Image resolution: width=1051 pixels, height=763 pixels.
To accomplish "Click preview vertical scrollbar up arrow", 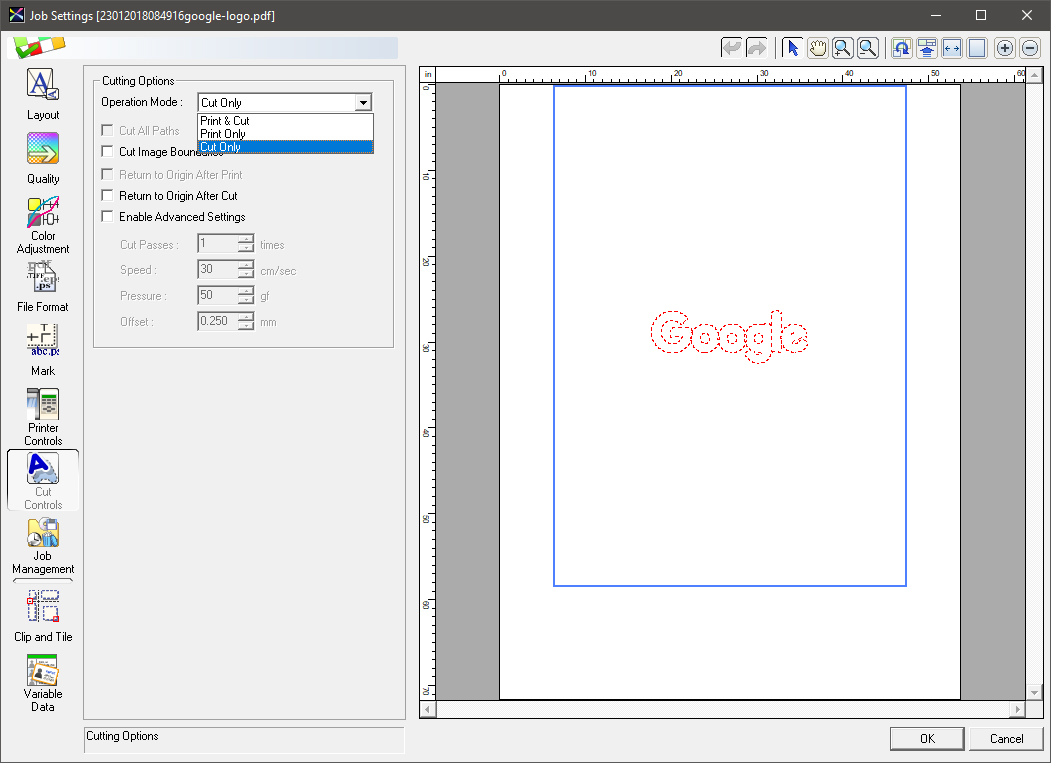I will pyautogui.click(x=1034, y=74).
